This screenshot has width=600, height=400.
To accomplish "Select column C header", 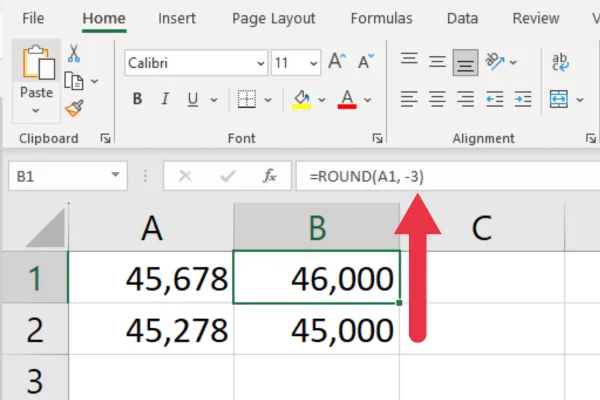I will (x=481, y=227).
